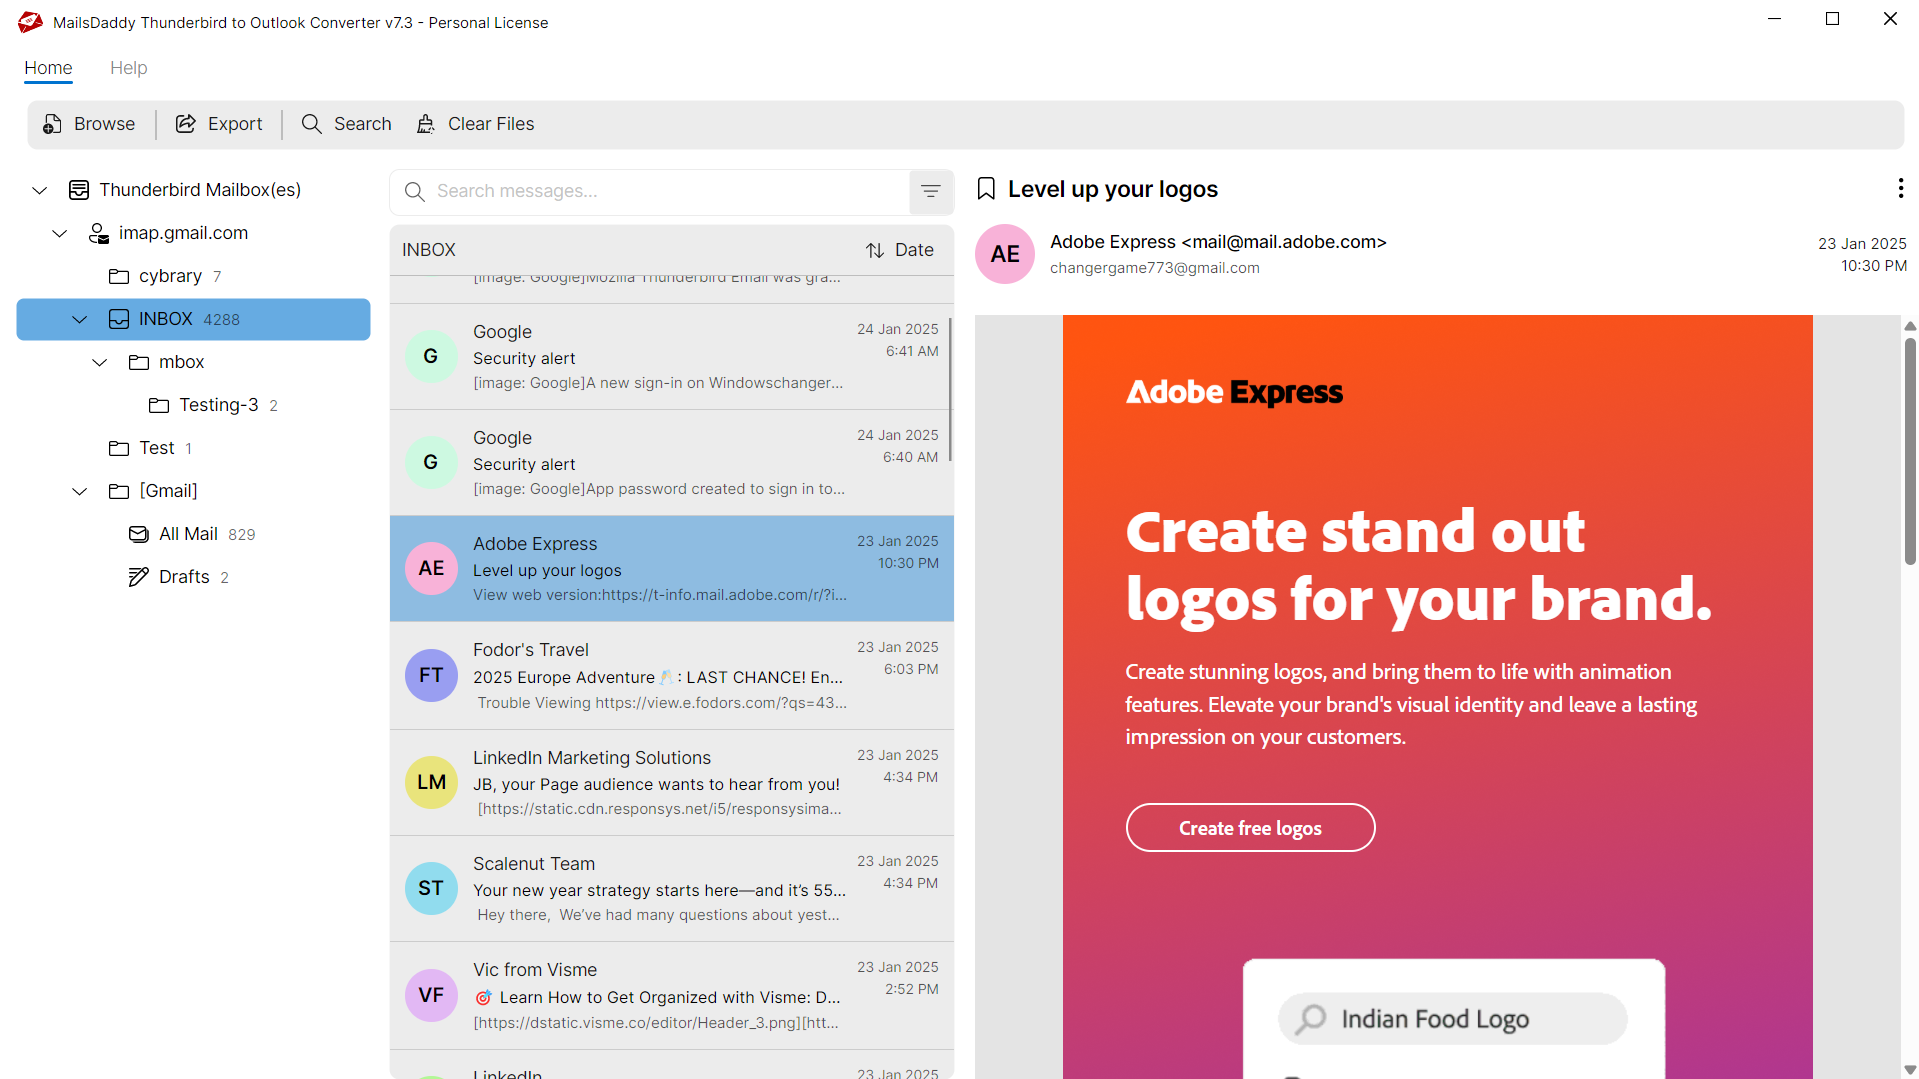Click the Test folder icon
1919x1079 pixels.
pos(119,448)
